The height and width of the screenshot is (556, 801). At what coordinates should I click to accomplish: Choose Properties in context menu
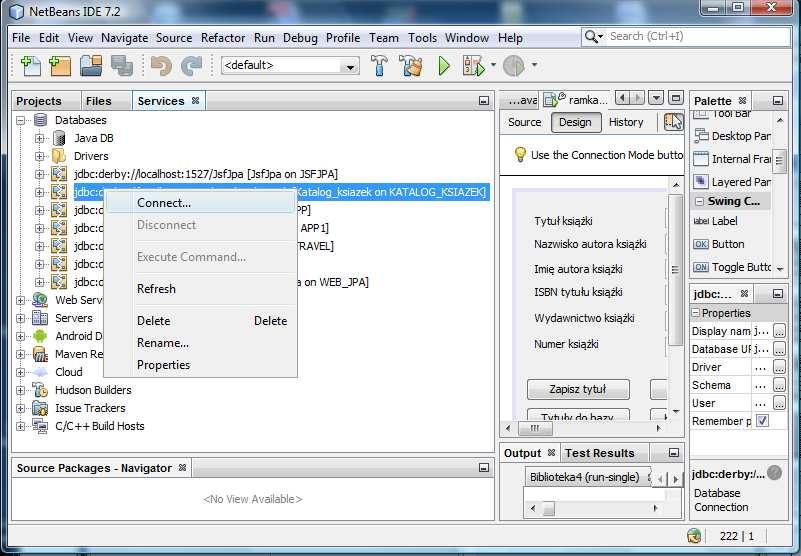[200, 365]
